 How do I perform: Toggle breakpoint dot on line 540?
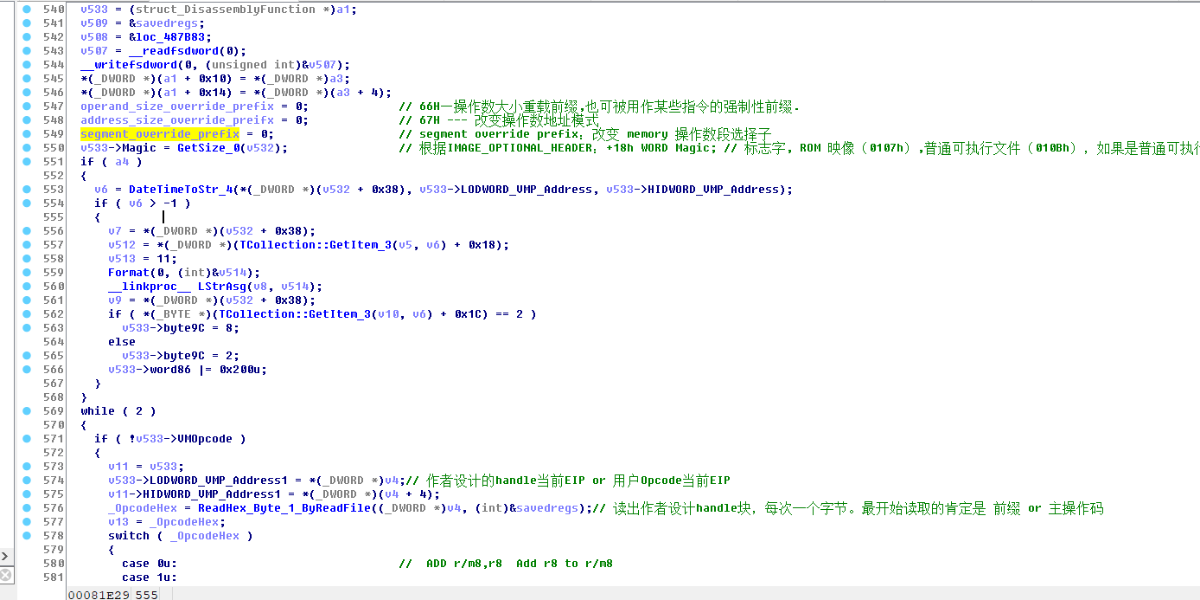point(26,8)
